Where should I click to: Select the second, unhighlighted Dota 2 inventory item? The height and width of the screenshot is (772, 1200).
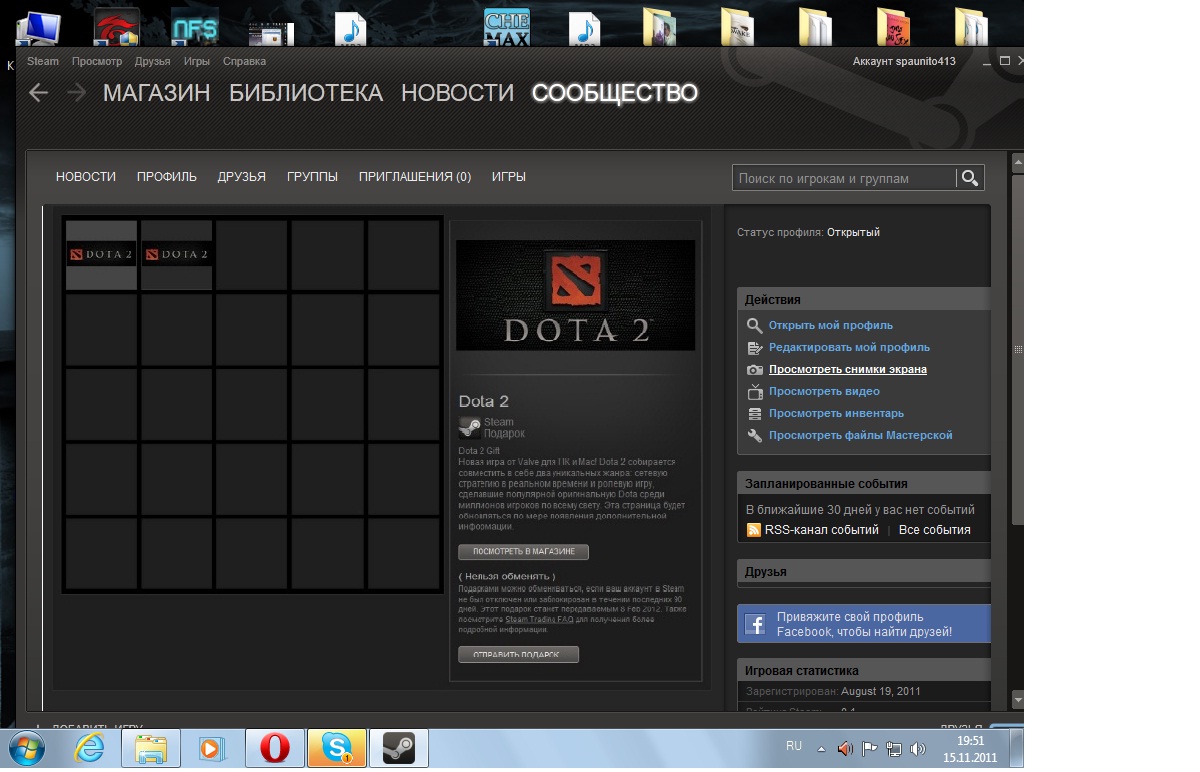[x=177, y=255]
